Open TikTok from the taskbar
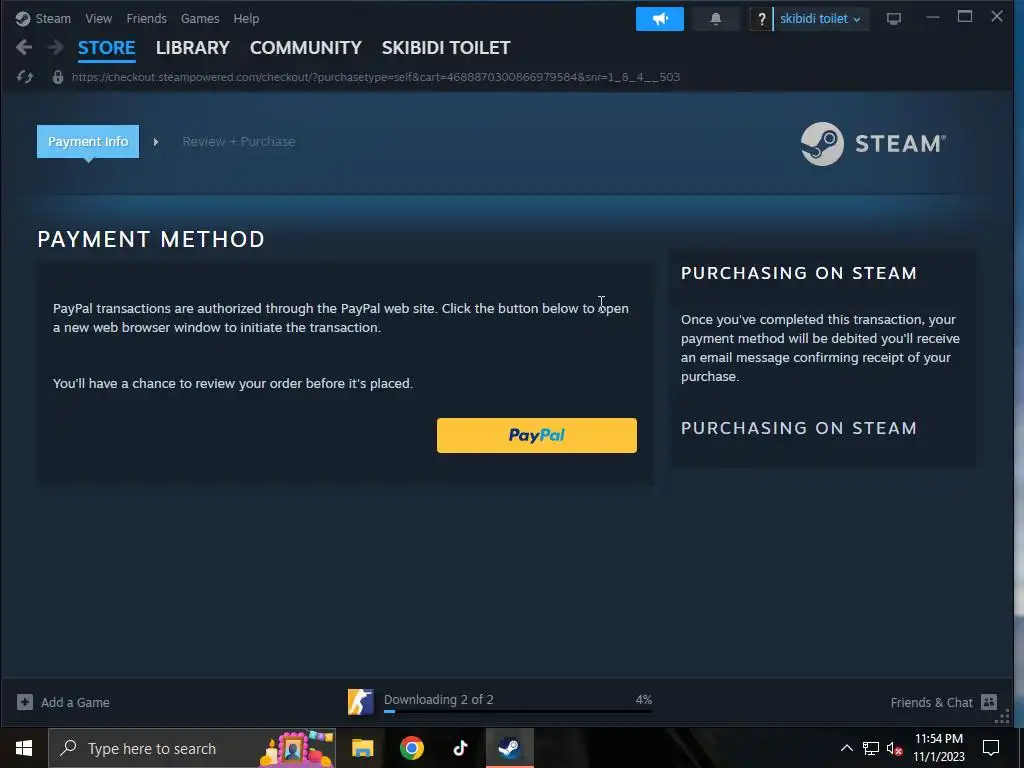 [460, 748]
